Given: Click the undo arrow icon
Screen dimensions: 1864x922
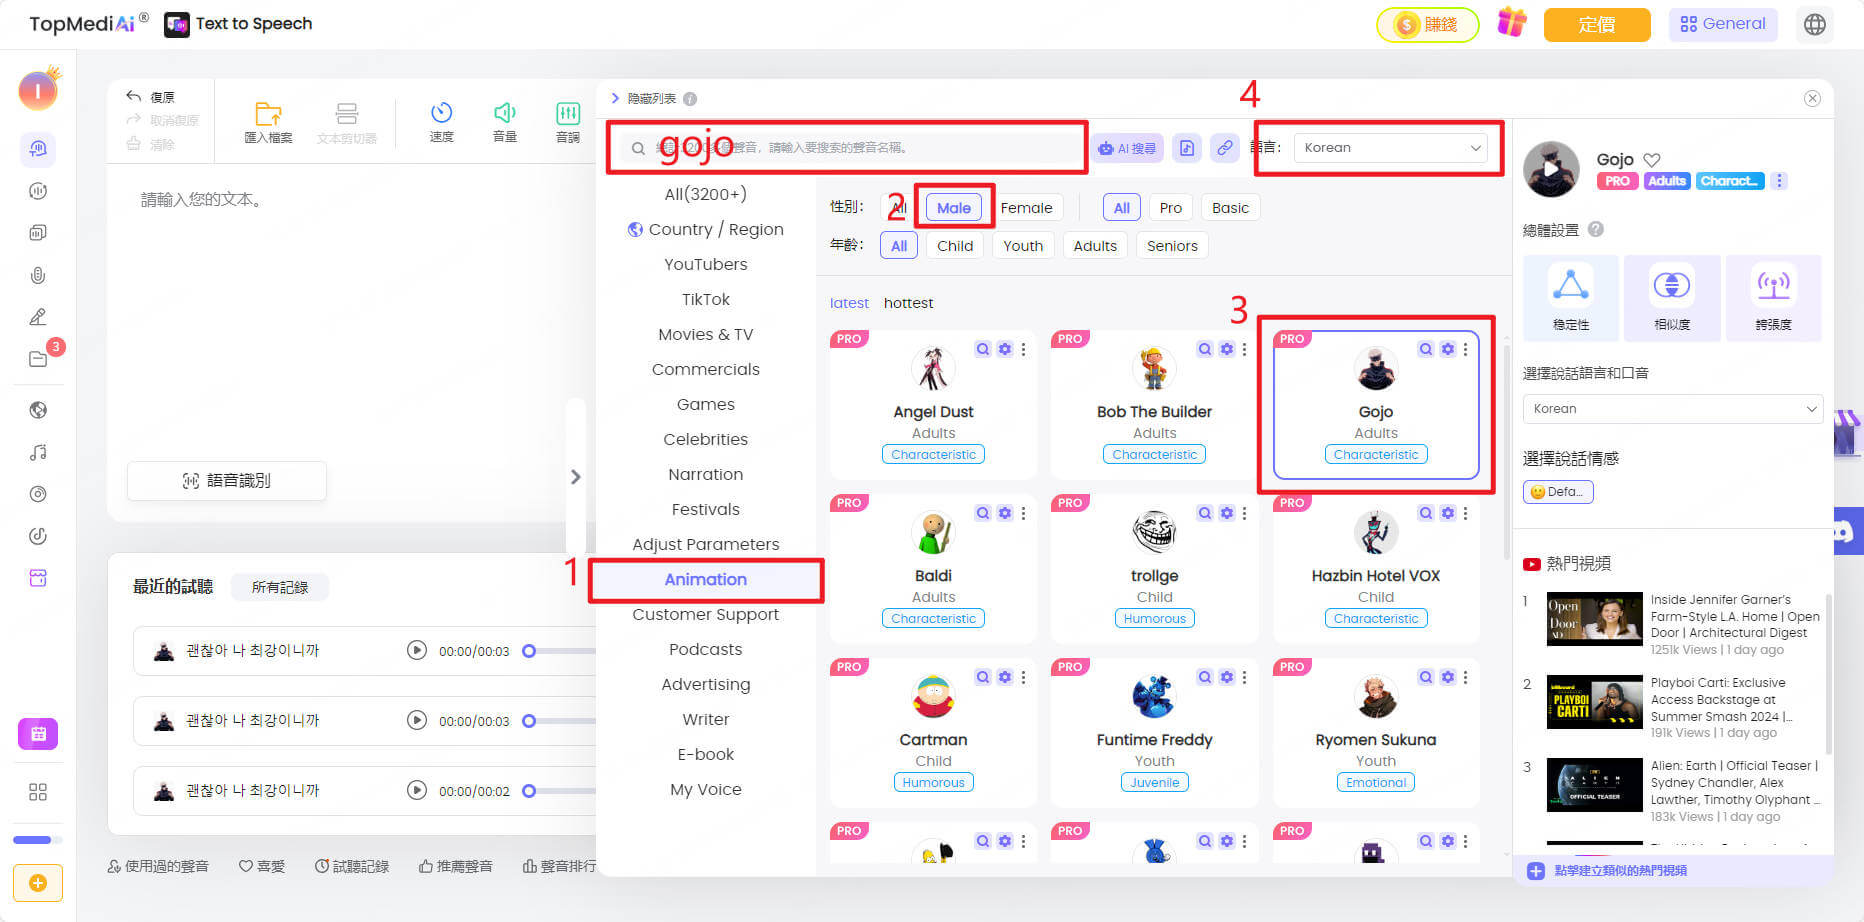Looking at the screenshot, I should [133, 96].
